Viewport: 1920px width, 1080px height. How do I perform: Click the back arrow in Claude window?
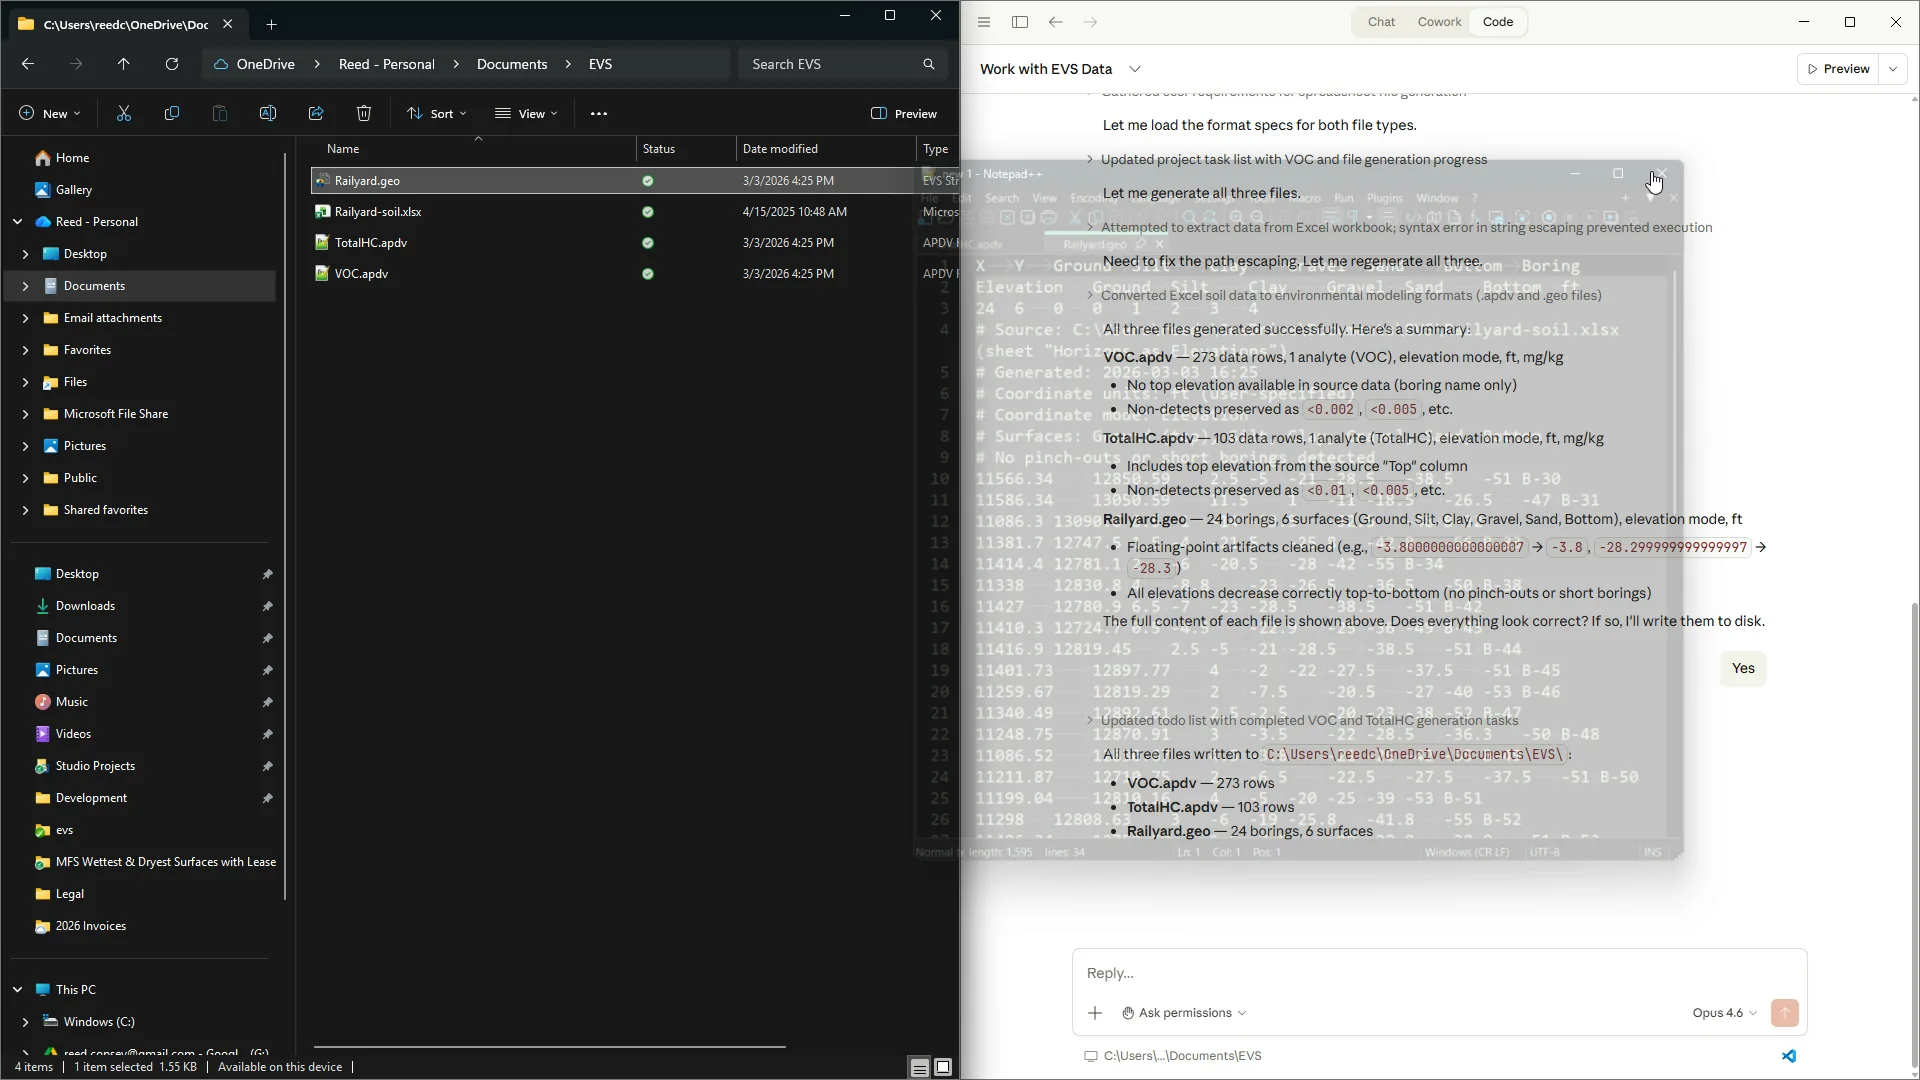click(1056, 22)
